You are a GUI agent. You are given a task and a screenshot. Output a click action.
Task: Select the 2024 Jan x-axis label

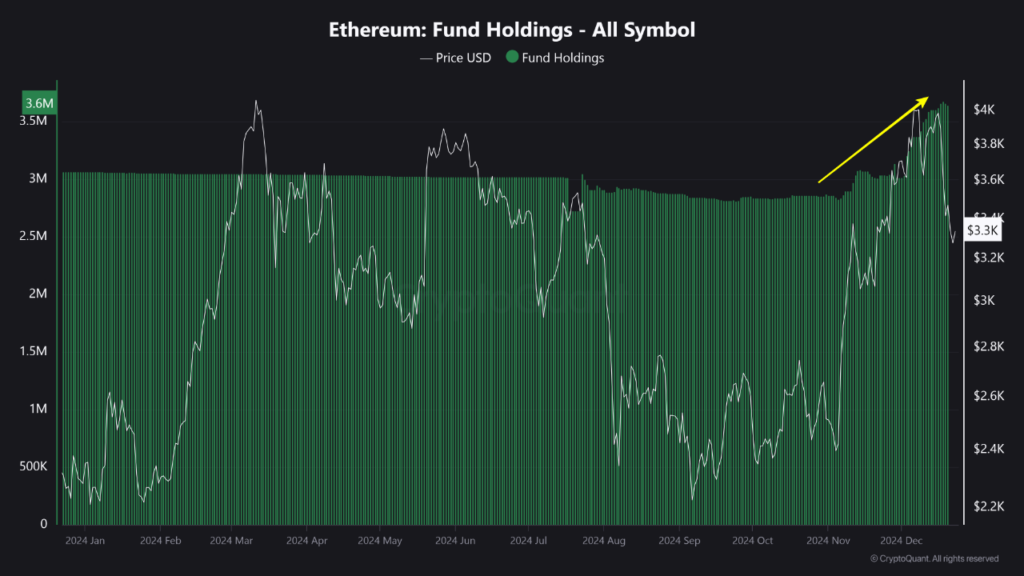(84, 540)
